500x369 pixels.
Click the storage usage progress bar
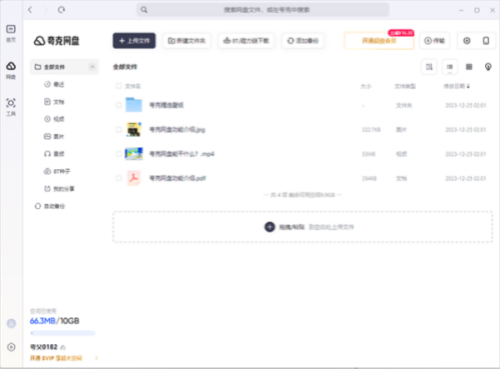point(63,333)
